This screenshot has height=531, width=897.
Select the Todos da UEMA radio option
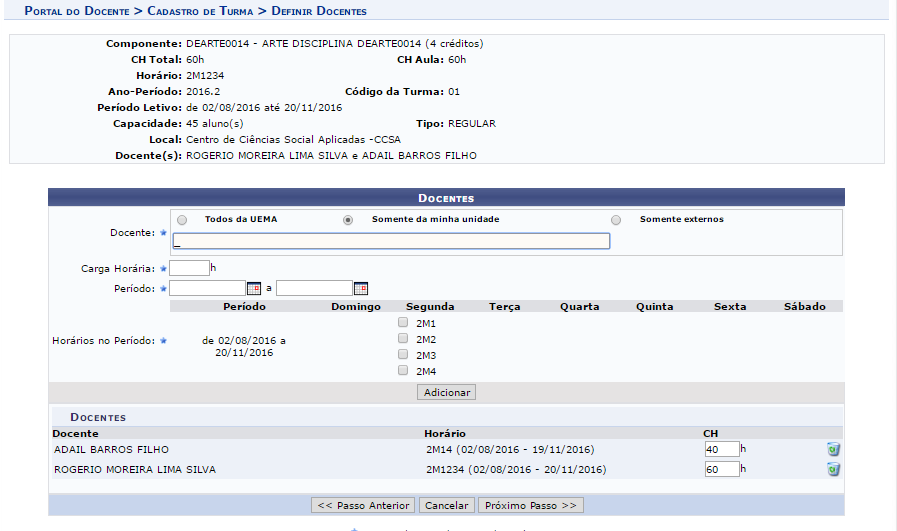[x=182, y=220]
